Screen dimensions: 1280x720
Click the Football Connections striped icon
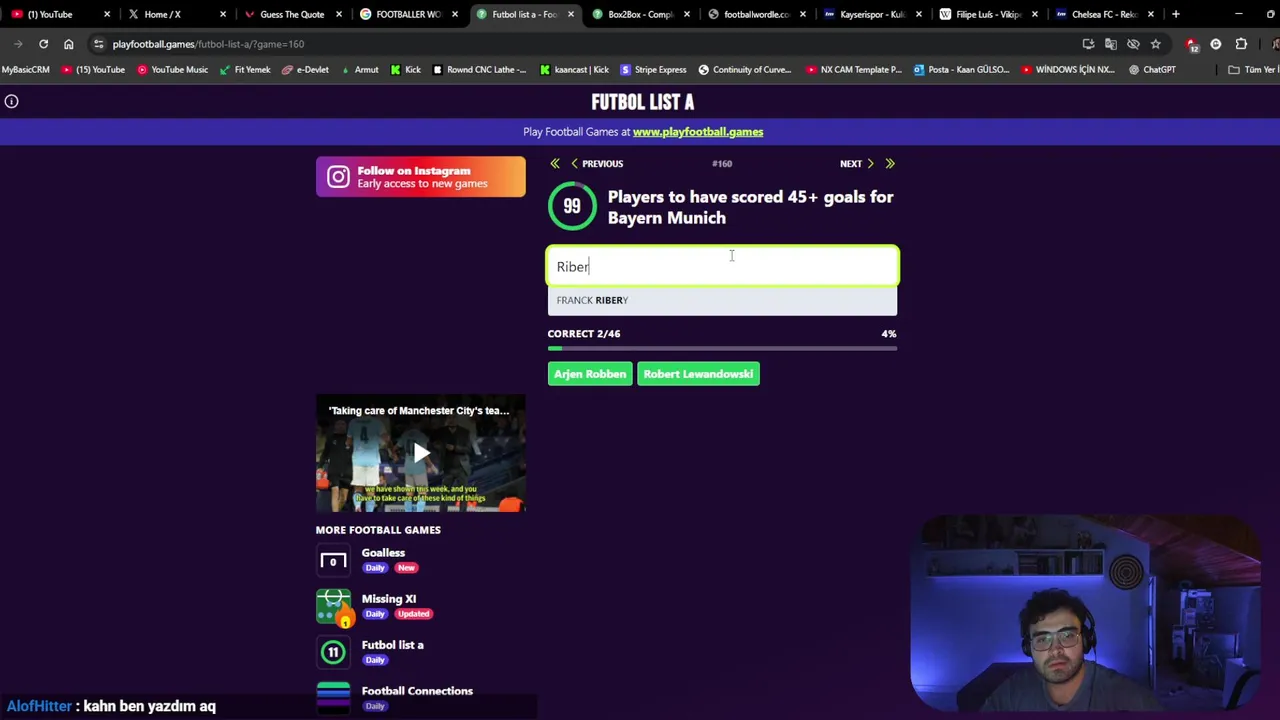click(x=333, y=696)
